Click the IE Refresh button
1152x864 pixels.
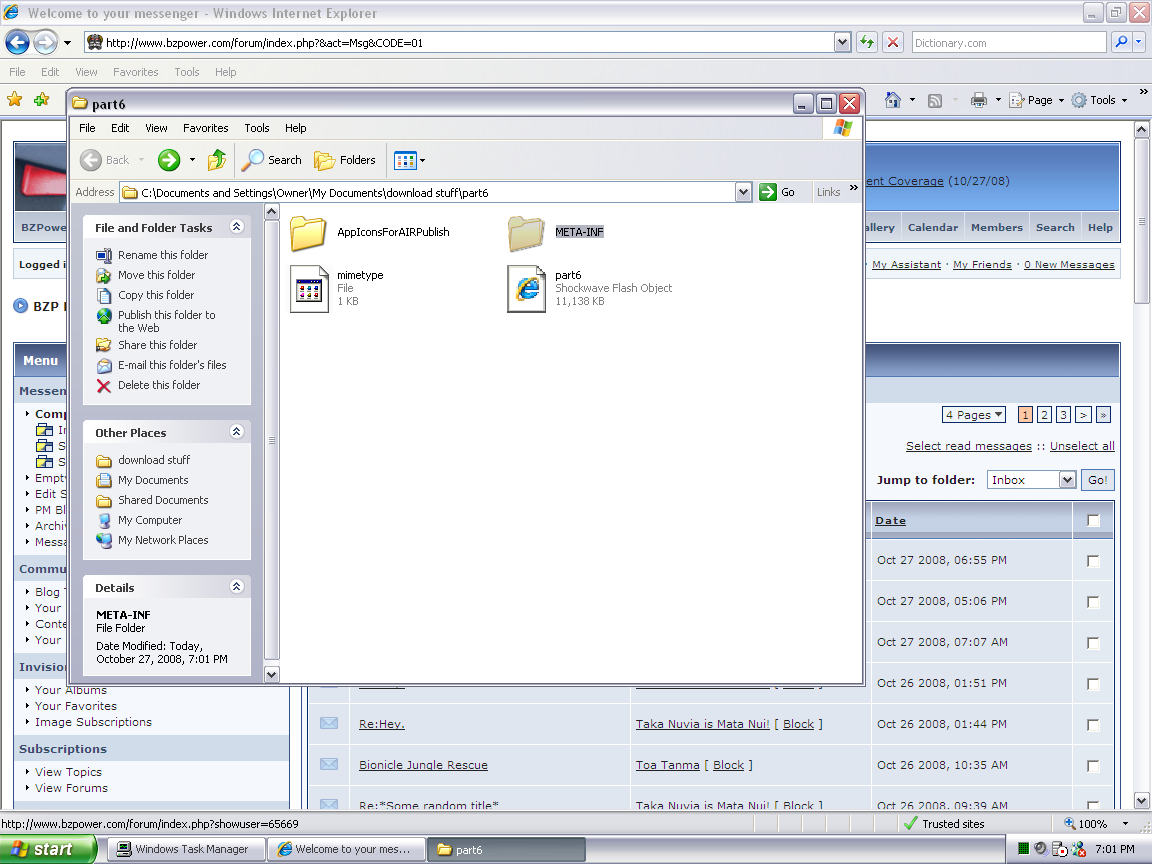pyautogui.click(x=867, y=43)
